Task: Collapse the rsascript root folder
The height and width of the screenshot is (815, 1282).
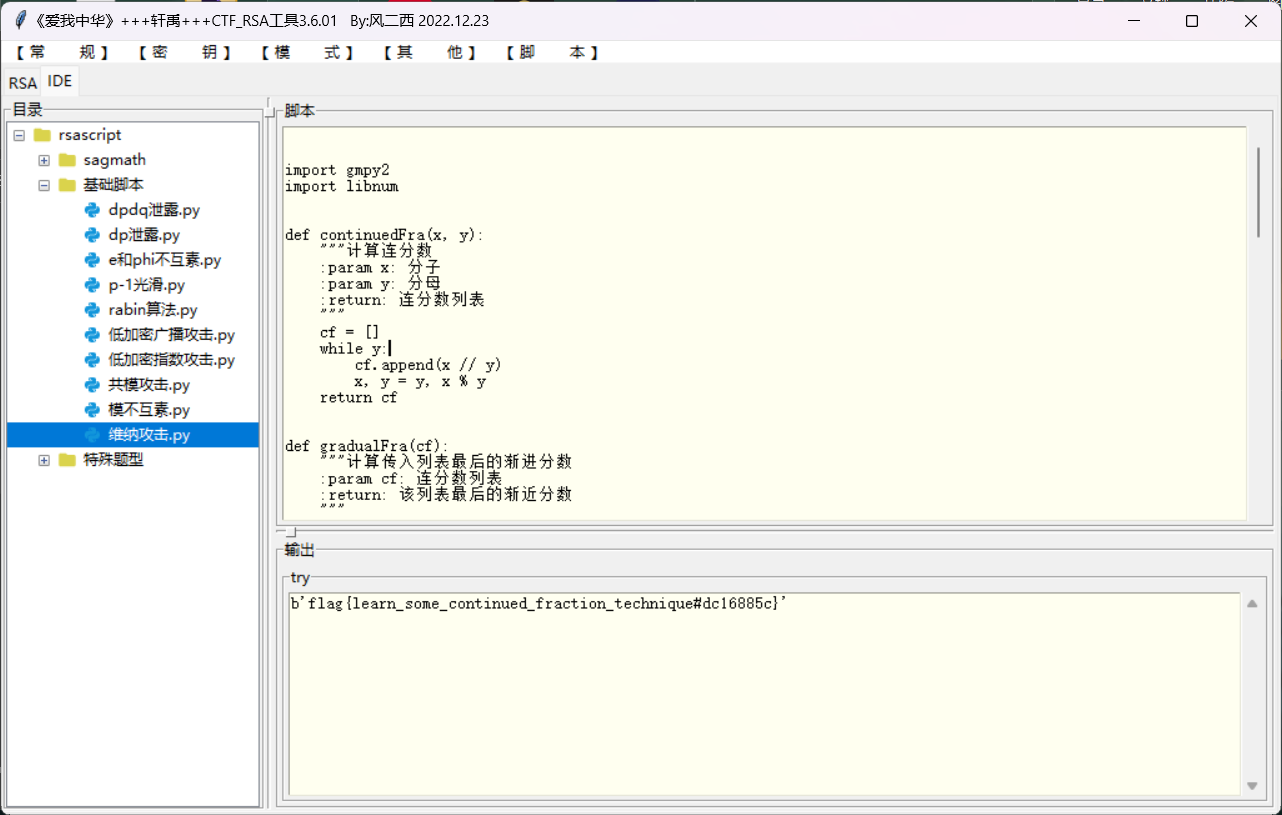Action: pos(19,135)
